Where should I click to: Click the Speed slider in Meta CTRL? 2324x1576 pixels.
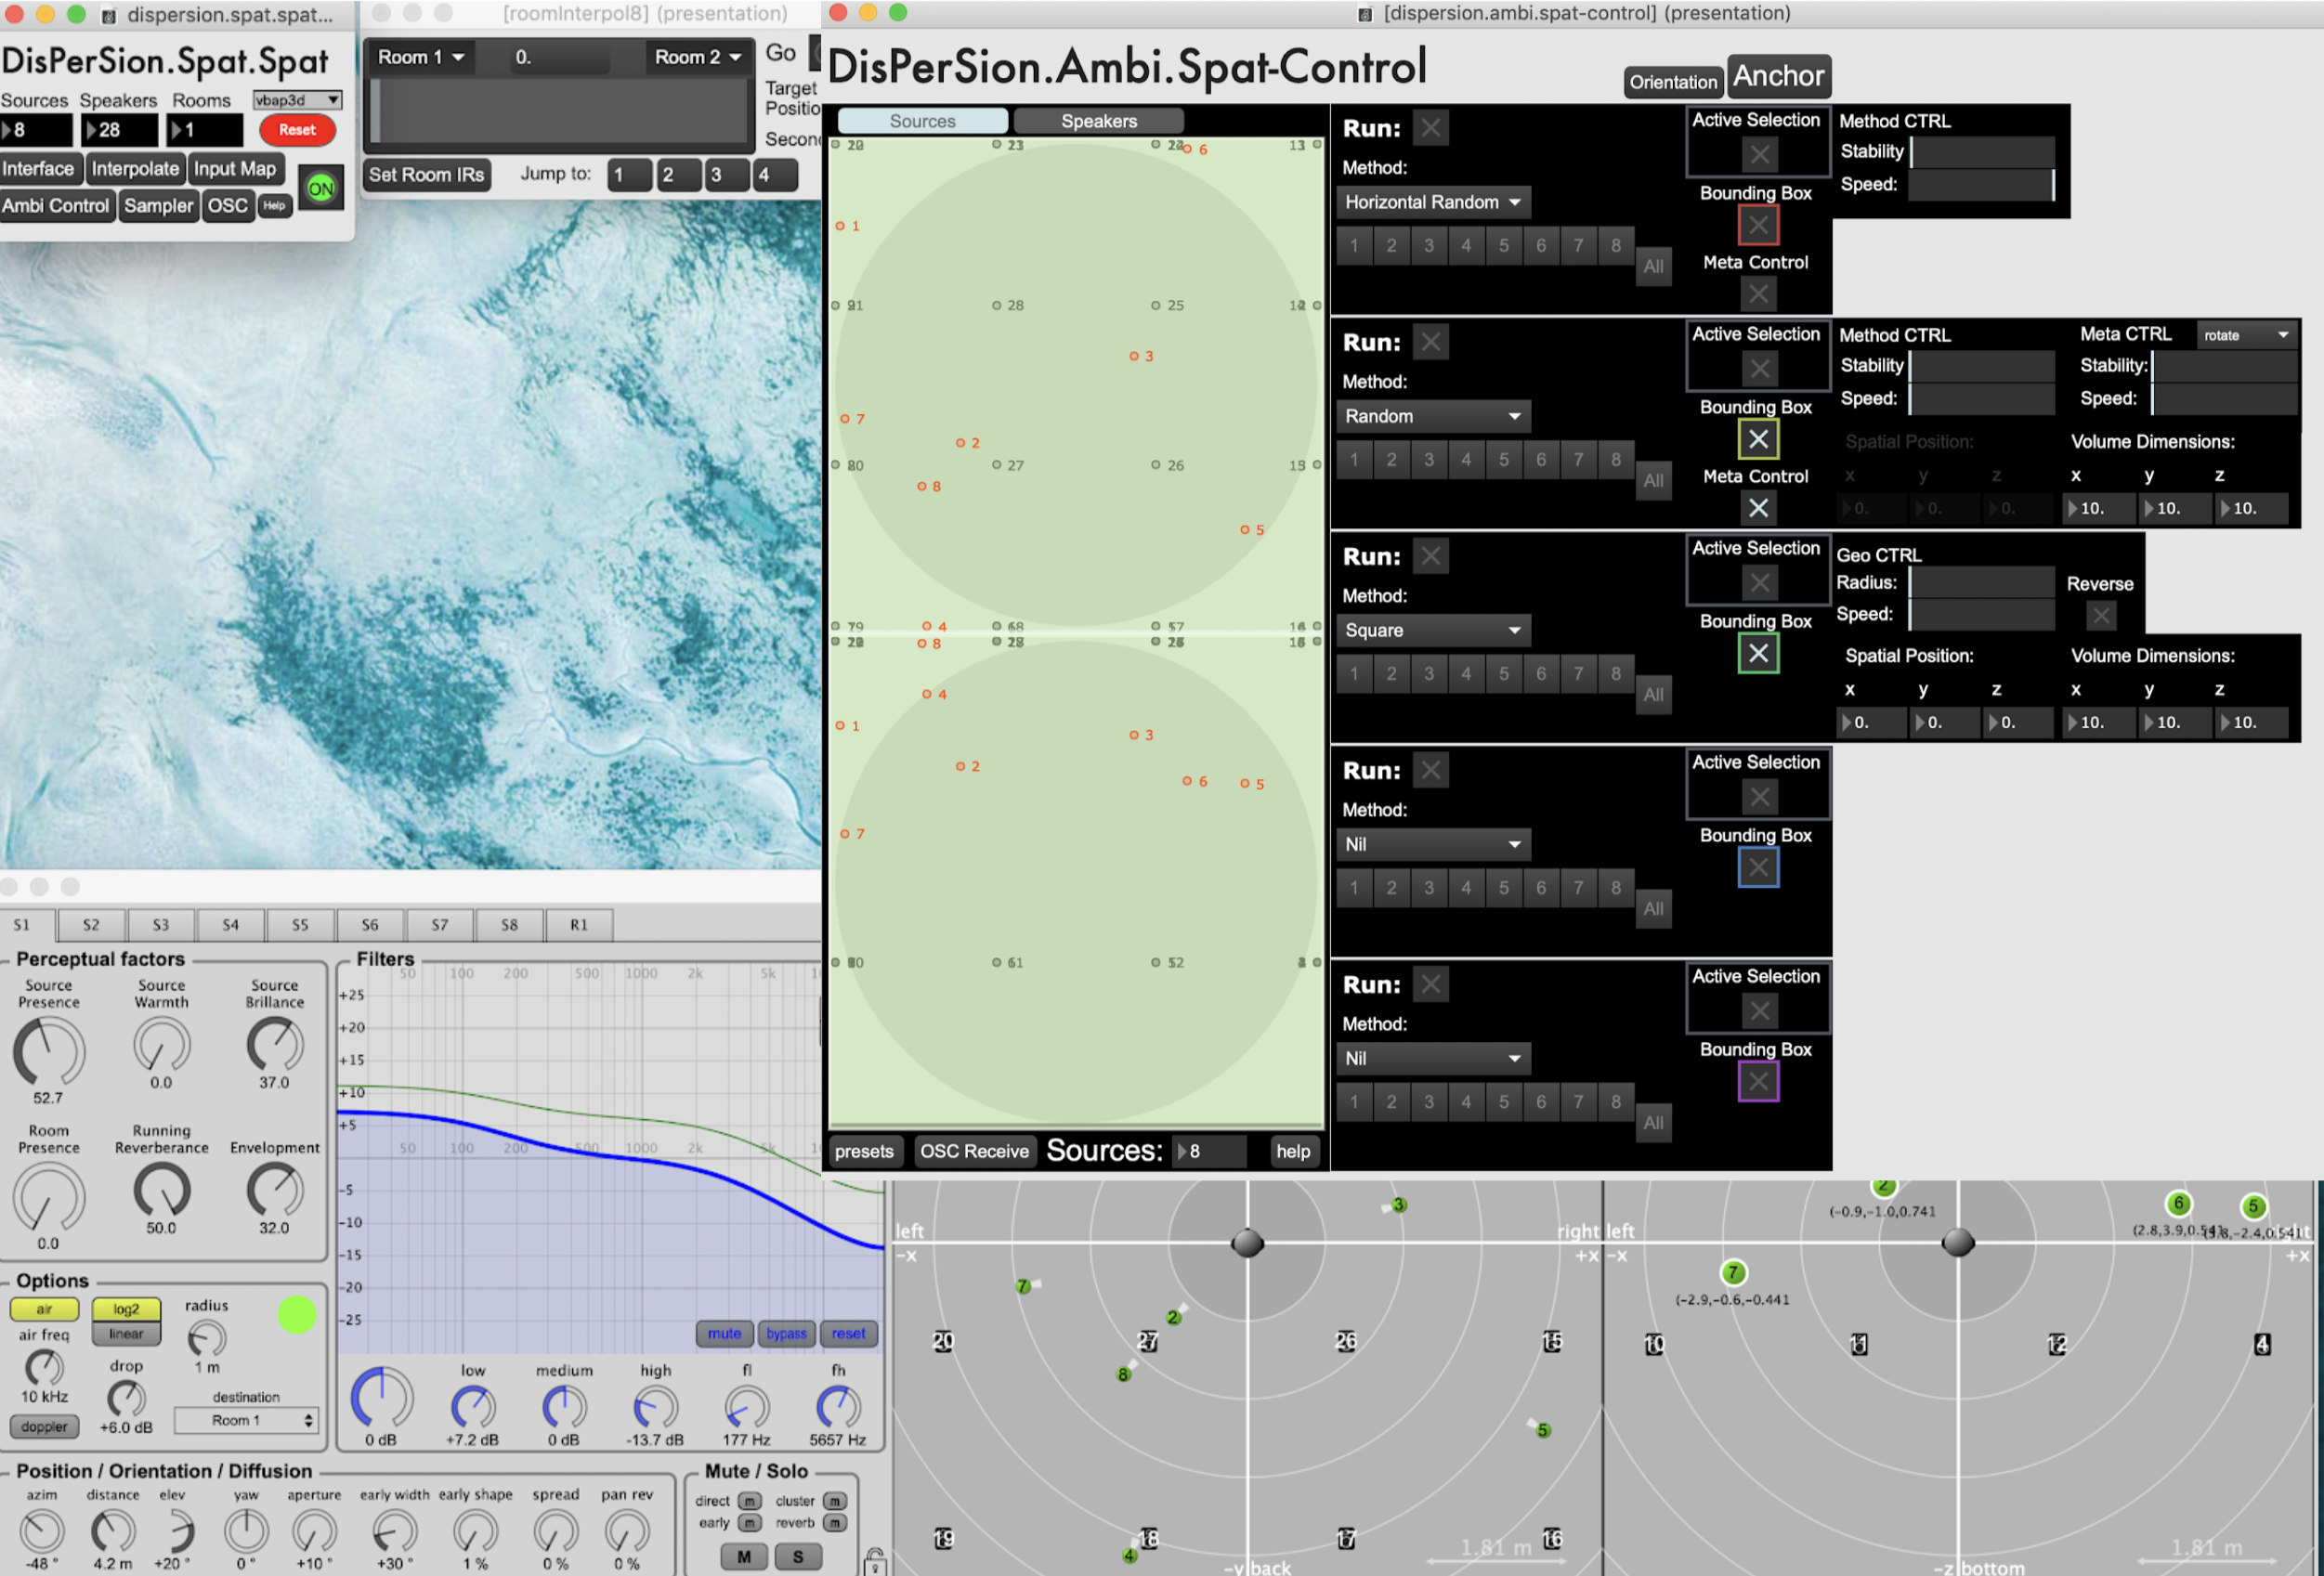point(2224,399)
